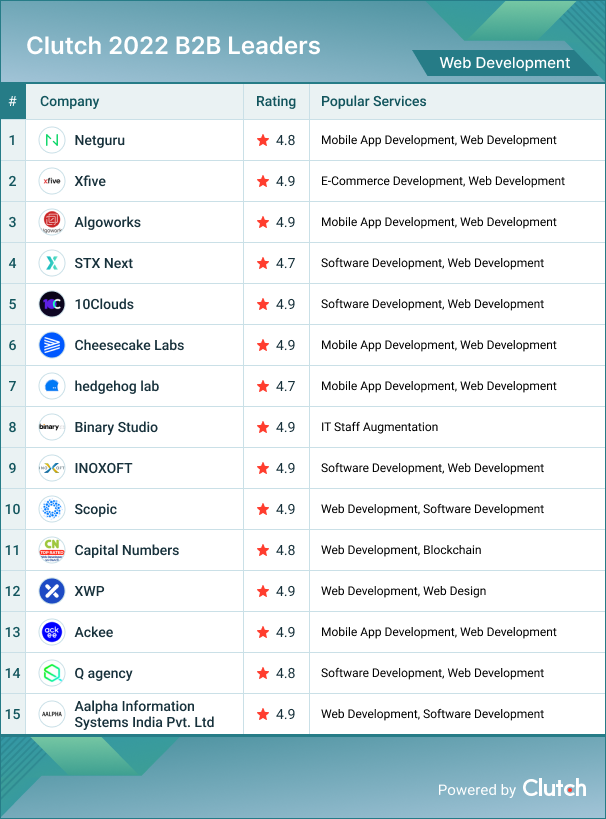Click the 10Clouds company name
Image resolution: width=606 pixels, height=819 pixels.
pos(104,304)
